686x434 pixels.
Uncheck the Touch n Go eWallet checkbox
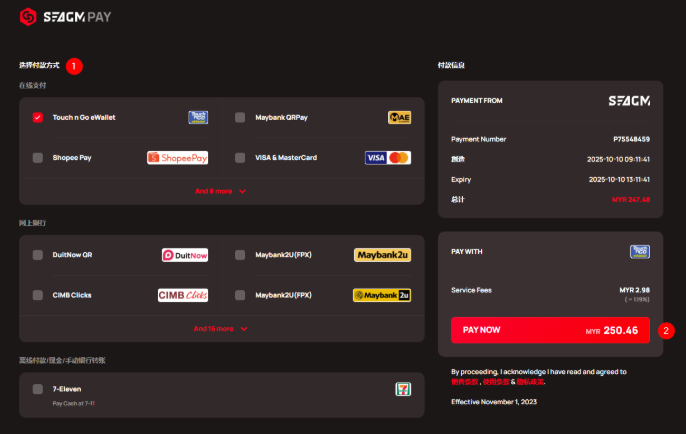[x=38, y=117]
